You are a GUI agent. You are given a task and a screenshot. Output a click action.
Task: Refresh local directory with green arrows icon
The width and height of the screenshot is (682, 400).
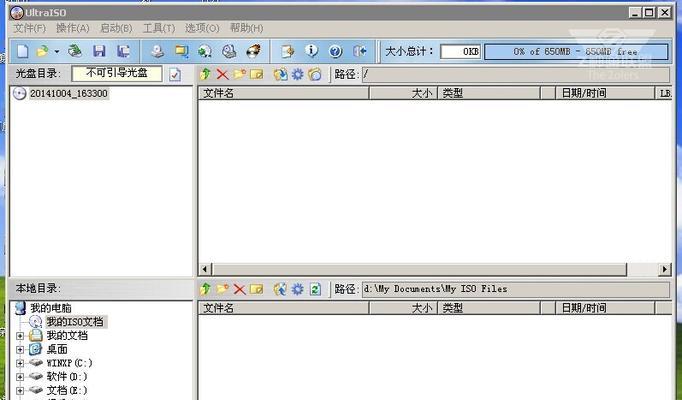click(x=315, y=289)
